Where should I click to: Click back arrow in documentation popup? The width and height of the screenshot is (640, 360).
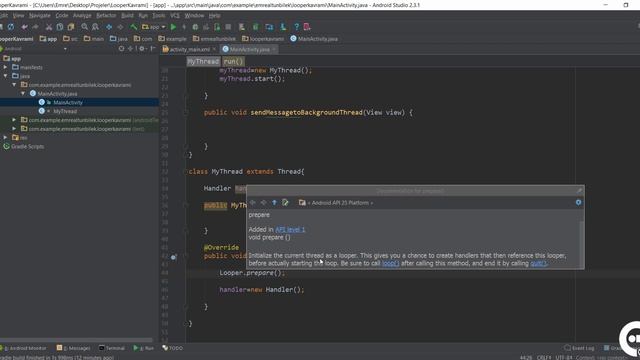(x=253, y=202)
